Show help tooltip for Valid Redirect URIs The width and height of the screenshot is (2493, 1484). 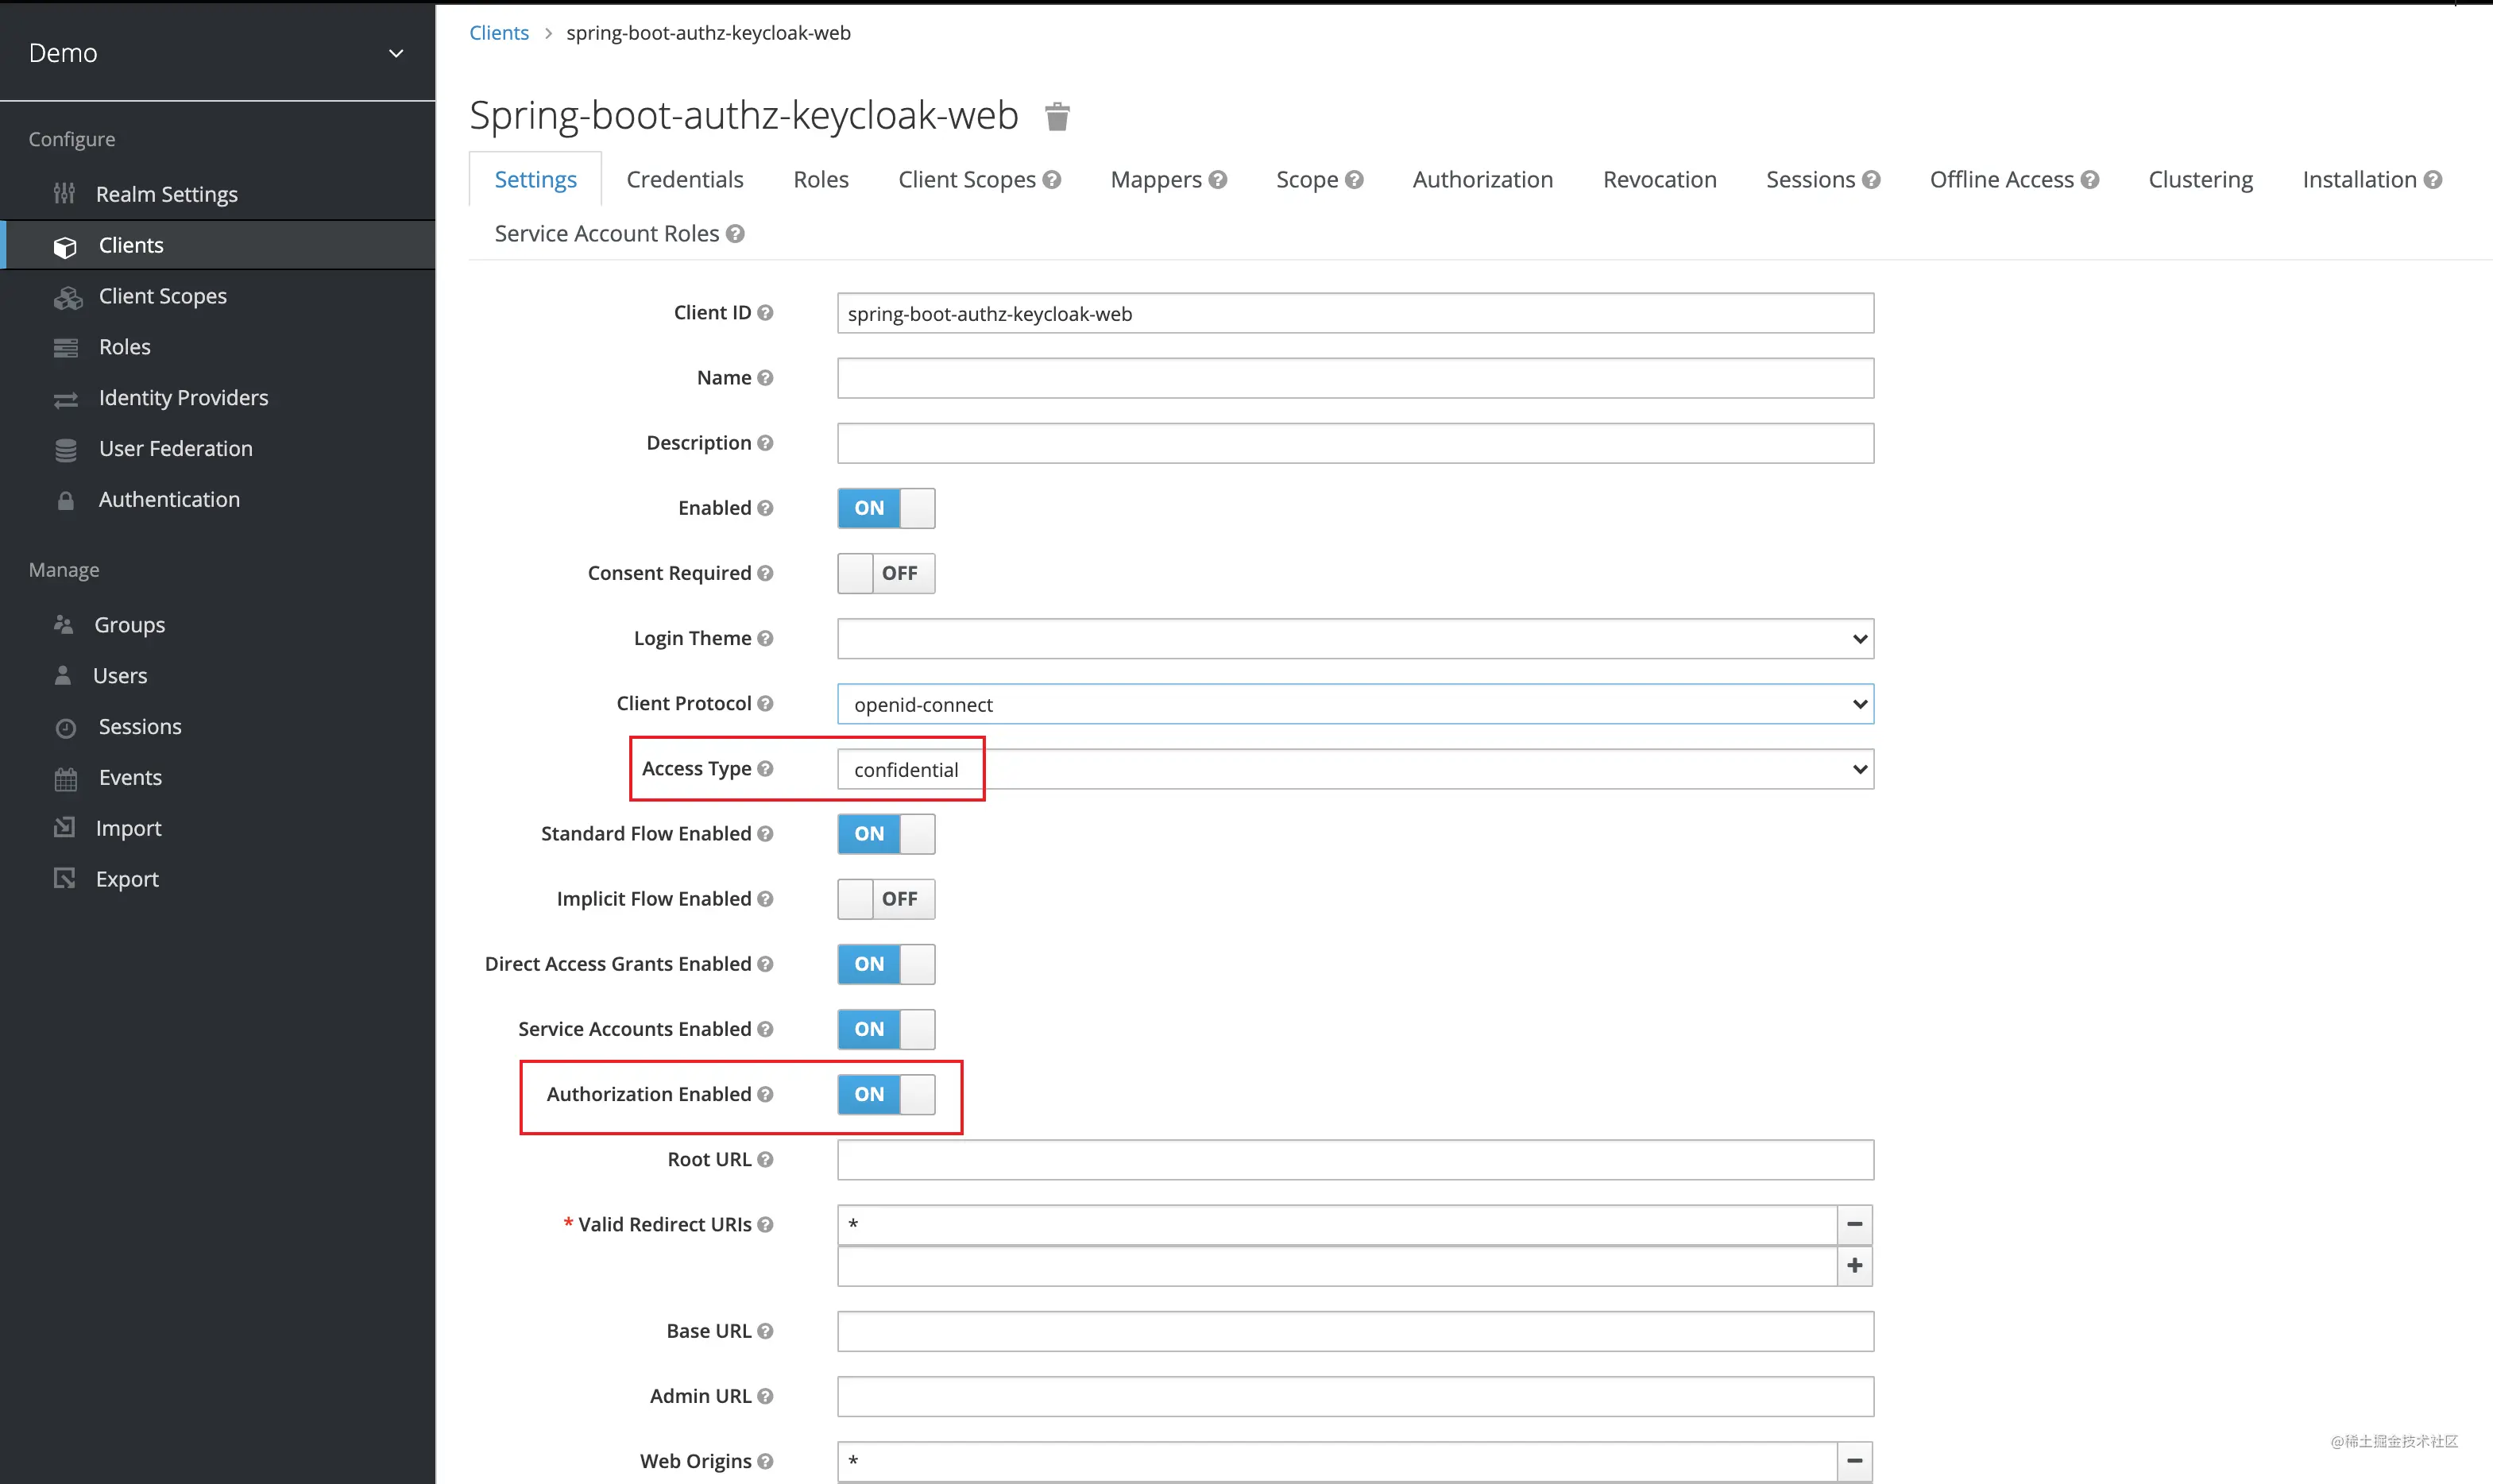[x=765, y=1224]
